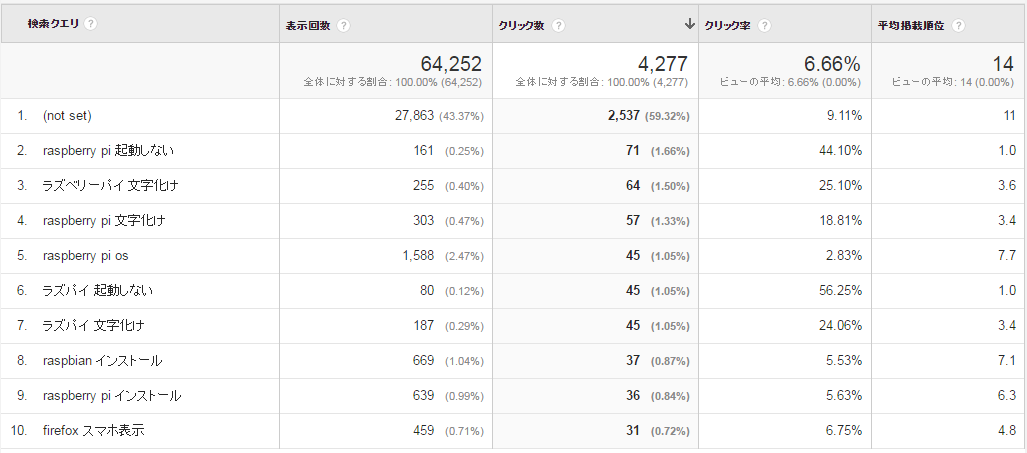This screenshot has height=453, width=1027.
Task: Open ラズベリーパイ 文字化け query
Action: pyautogui.click(x=110, y=186)
